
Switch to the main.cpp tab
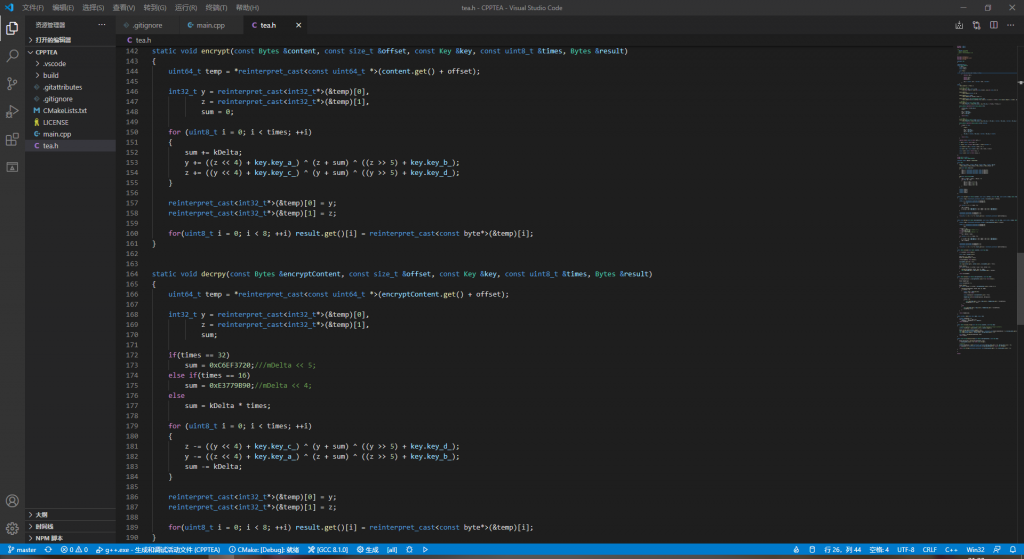point(210,24)
